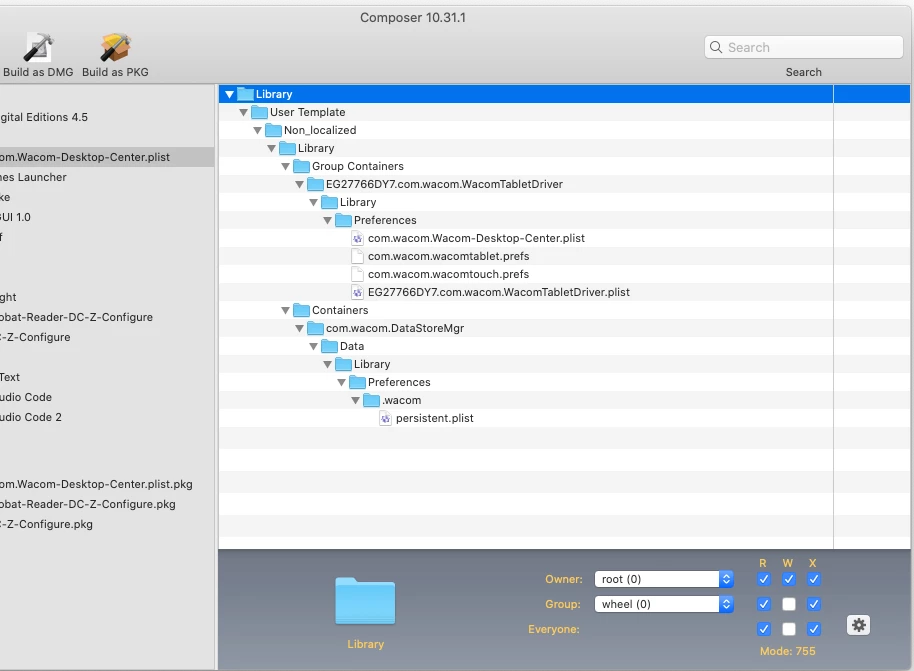Collapse the .wacom folder disclosure triangle

(x=356, y=401)
